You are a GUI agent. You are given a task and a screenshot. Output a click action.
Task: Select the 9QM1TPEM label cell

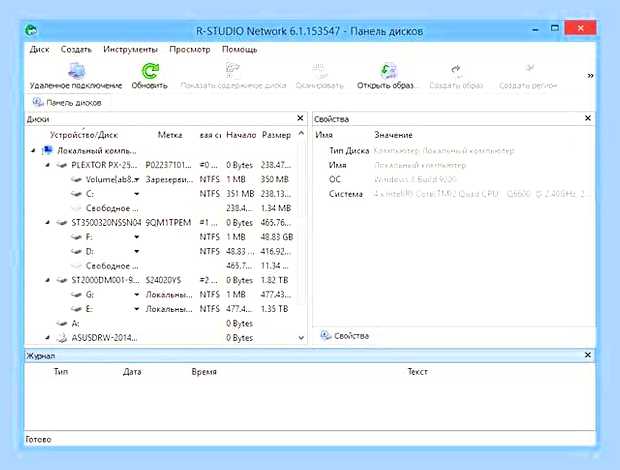pos(168,223)
